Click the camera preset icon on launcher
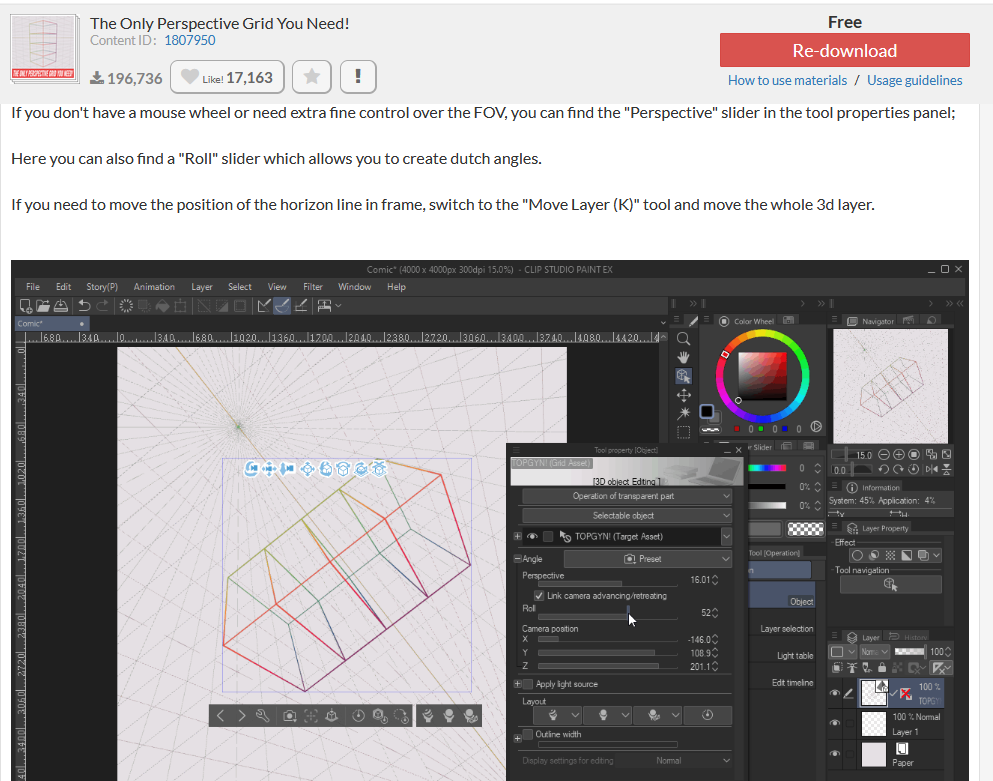Viewport: 993px width, 781px height. [x=289, y=716]
